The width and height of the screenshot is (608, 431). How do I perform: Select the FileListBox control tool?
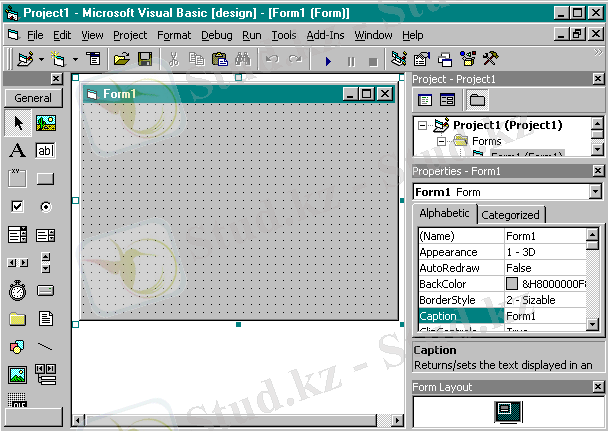tap(46, 319)
